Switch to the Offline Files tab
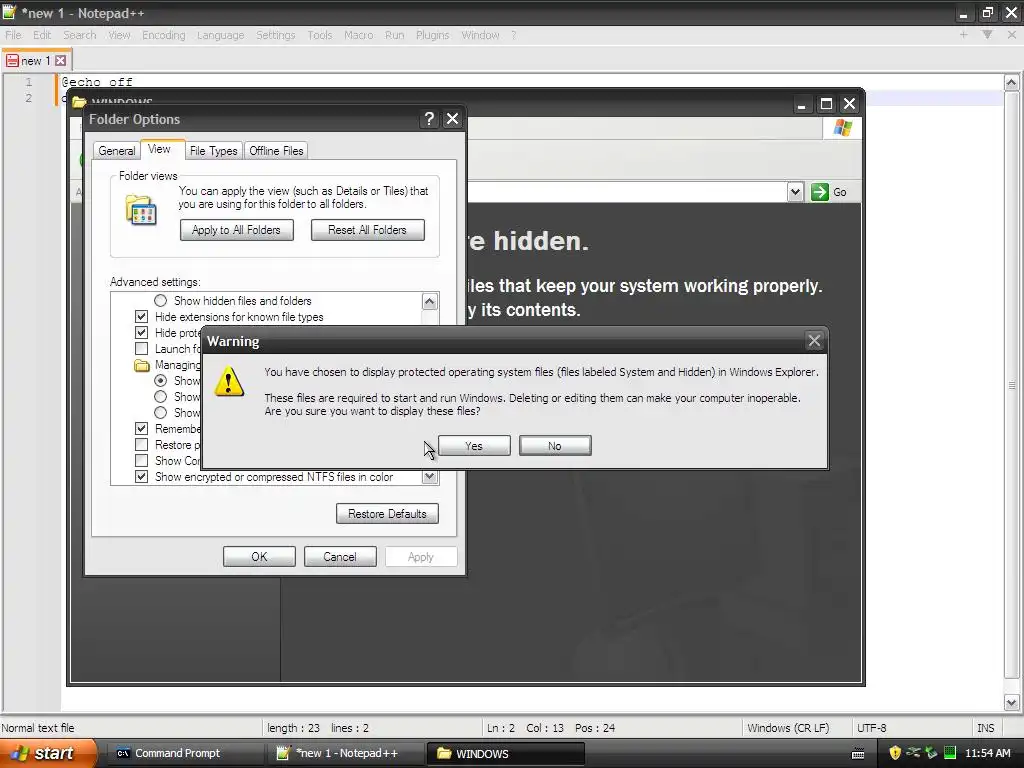The width and height of the screenshot is (1024, 768). (276, 151)
